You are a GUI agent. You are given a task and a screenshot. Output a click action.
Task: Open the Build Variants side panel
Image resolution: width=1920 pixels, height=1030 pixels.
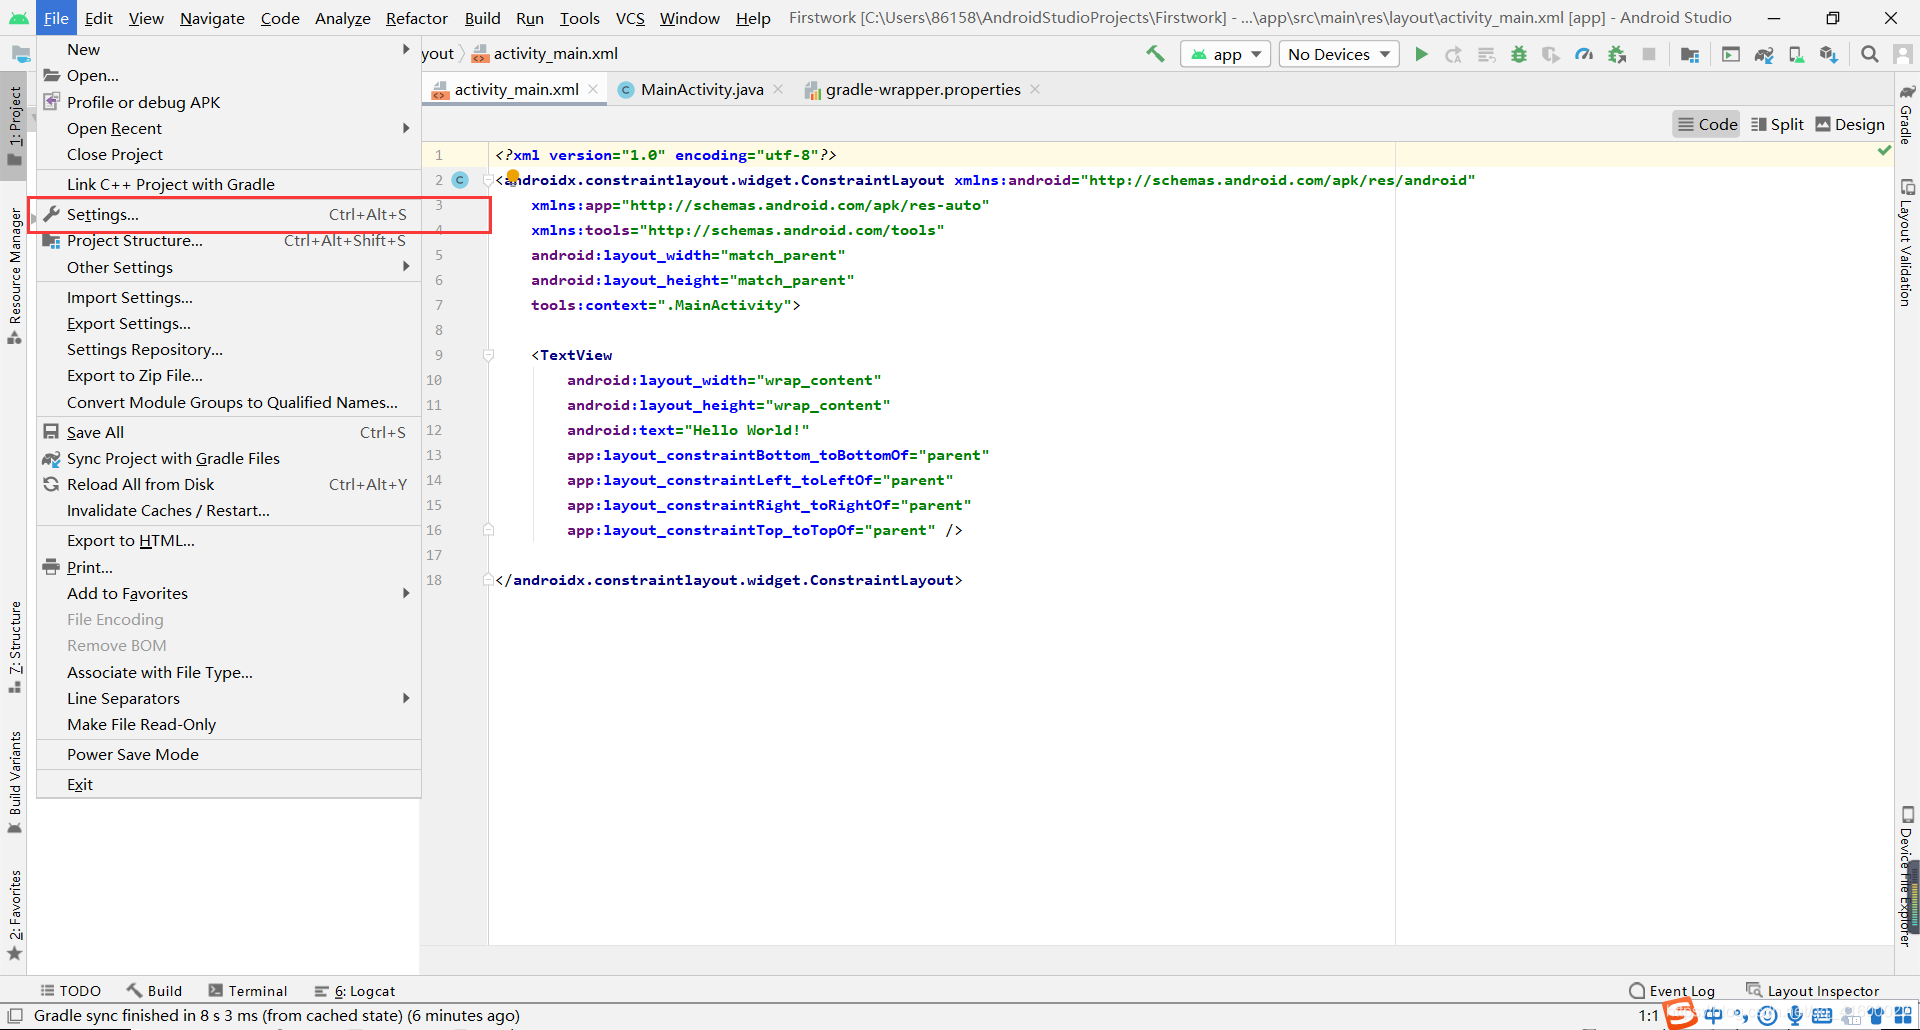click(x=14, y=782)
